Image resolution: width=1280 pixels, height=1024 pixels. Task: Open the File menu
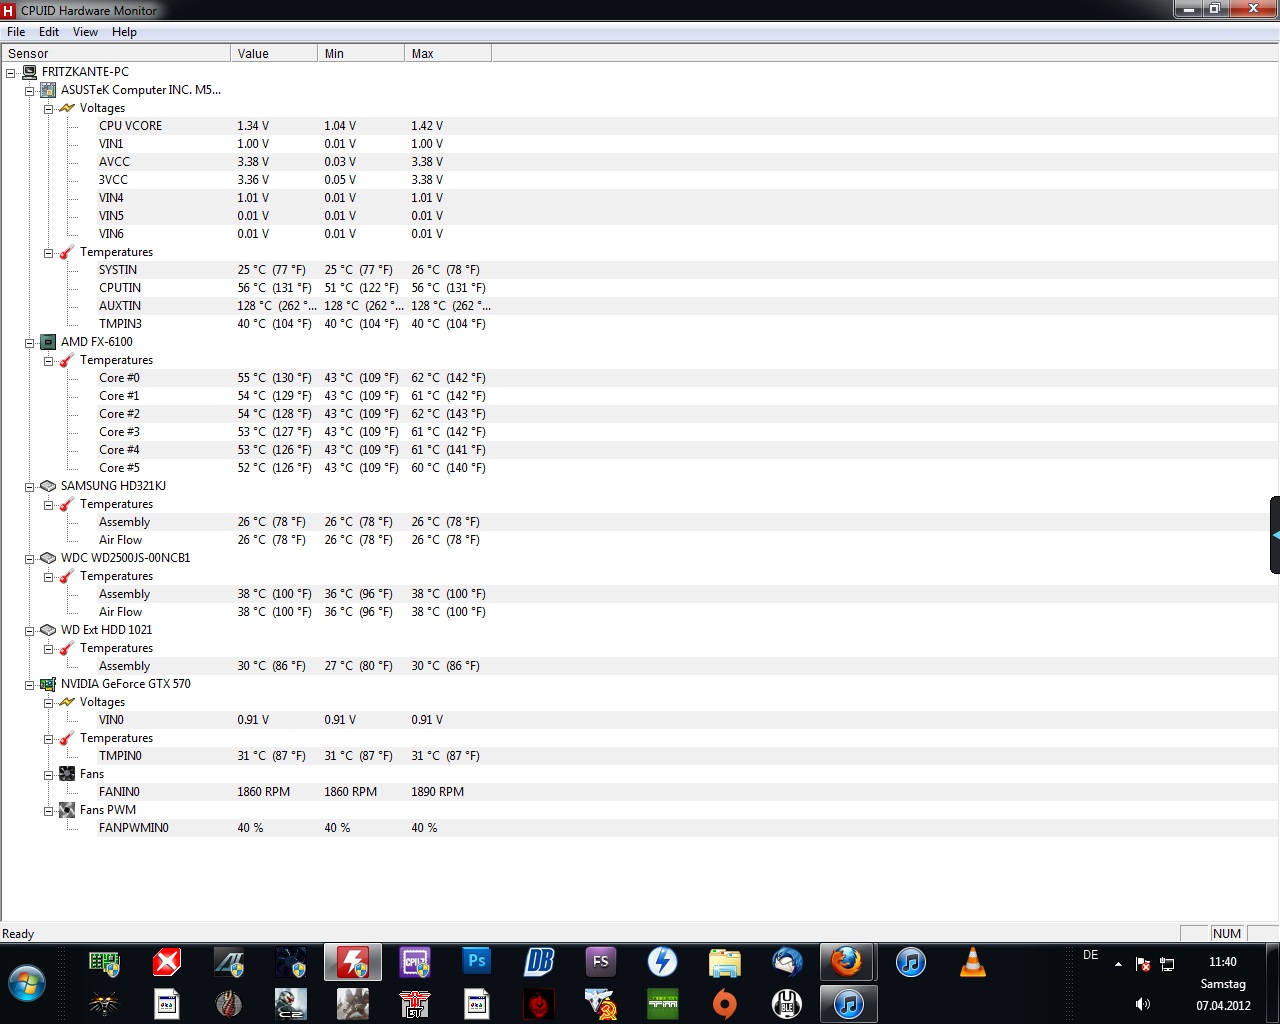tap(16, 32)
